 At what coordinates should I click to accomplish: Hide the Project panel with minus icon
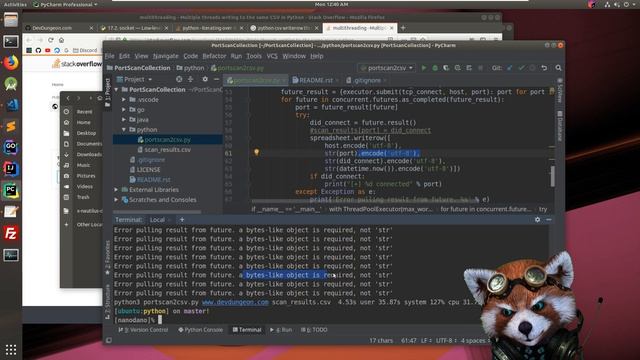(216, 79)
